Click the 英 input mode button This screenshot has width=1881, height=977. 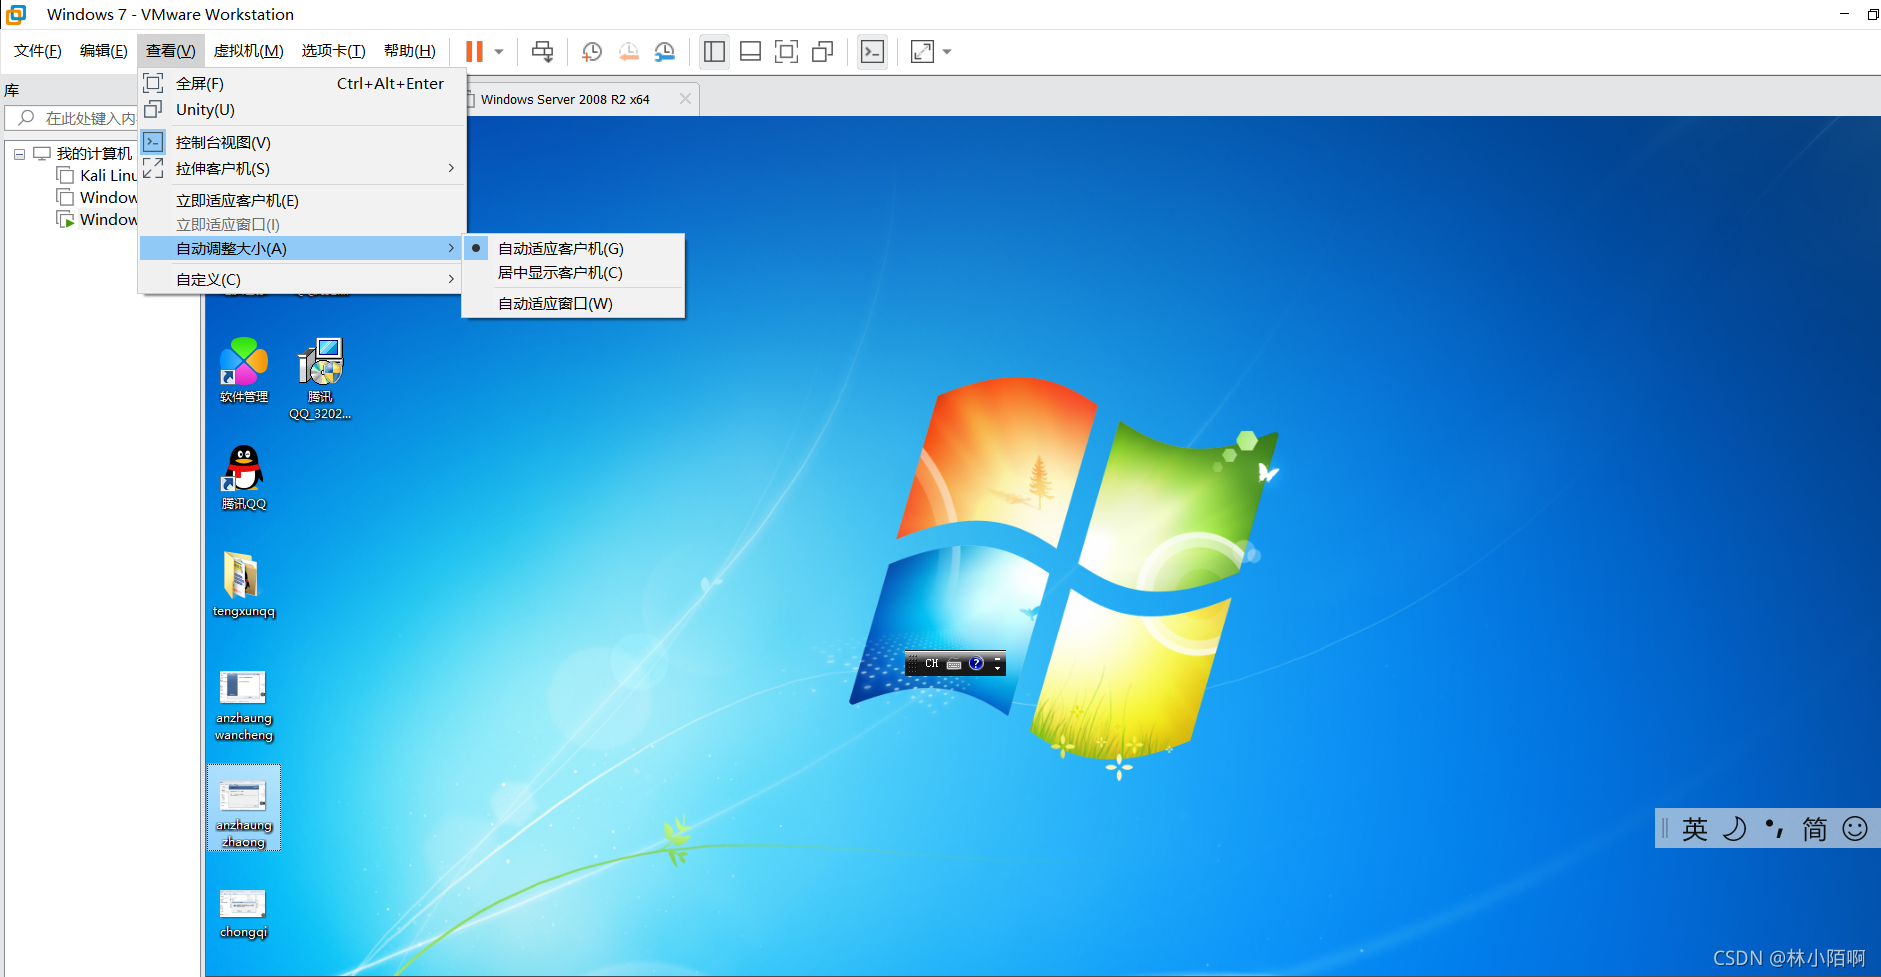click(1695, 829)
